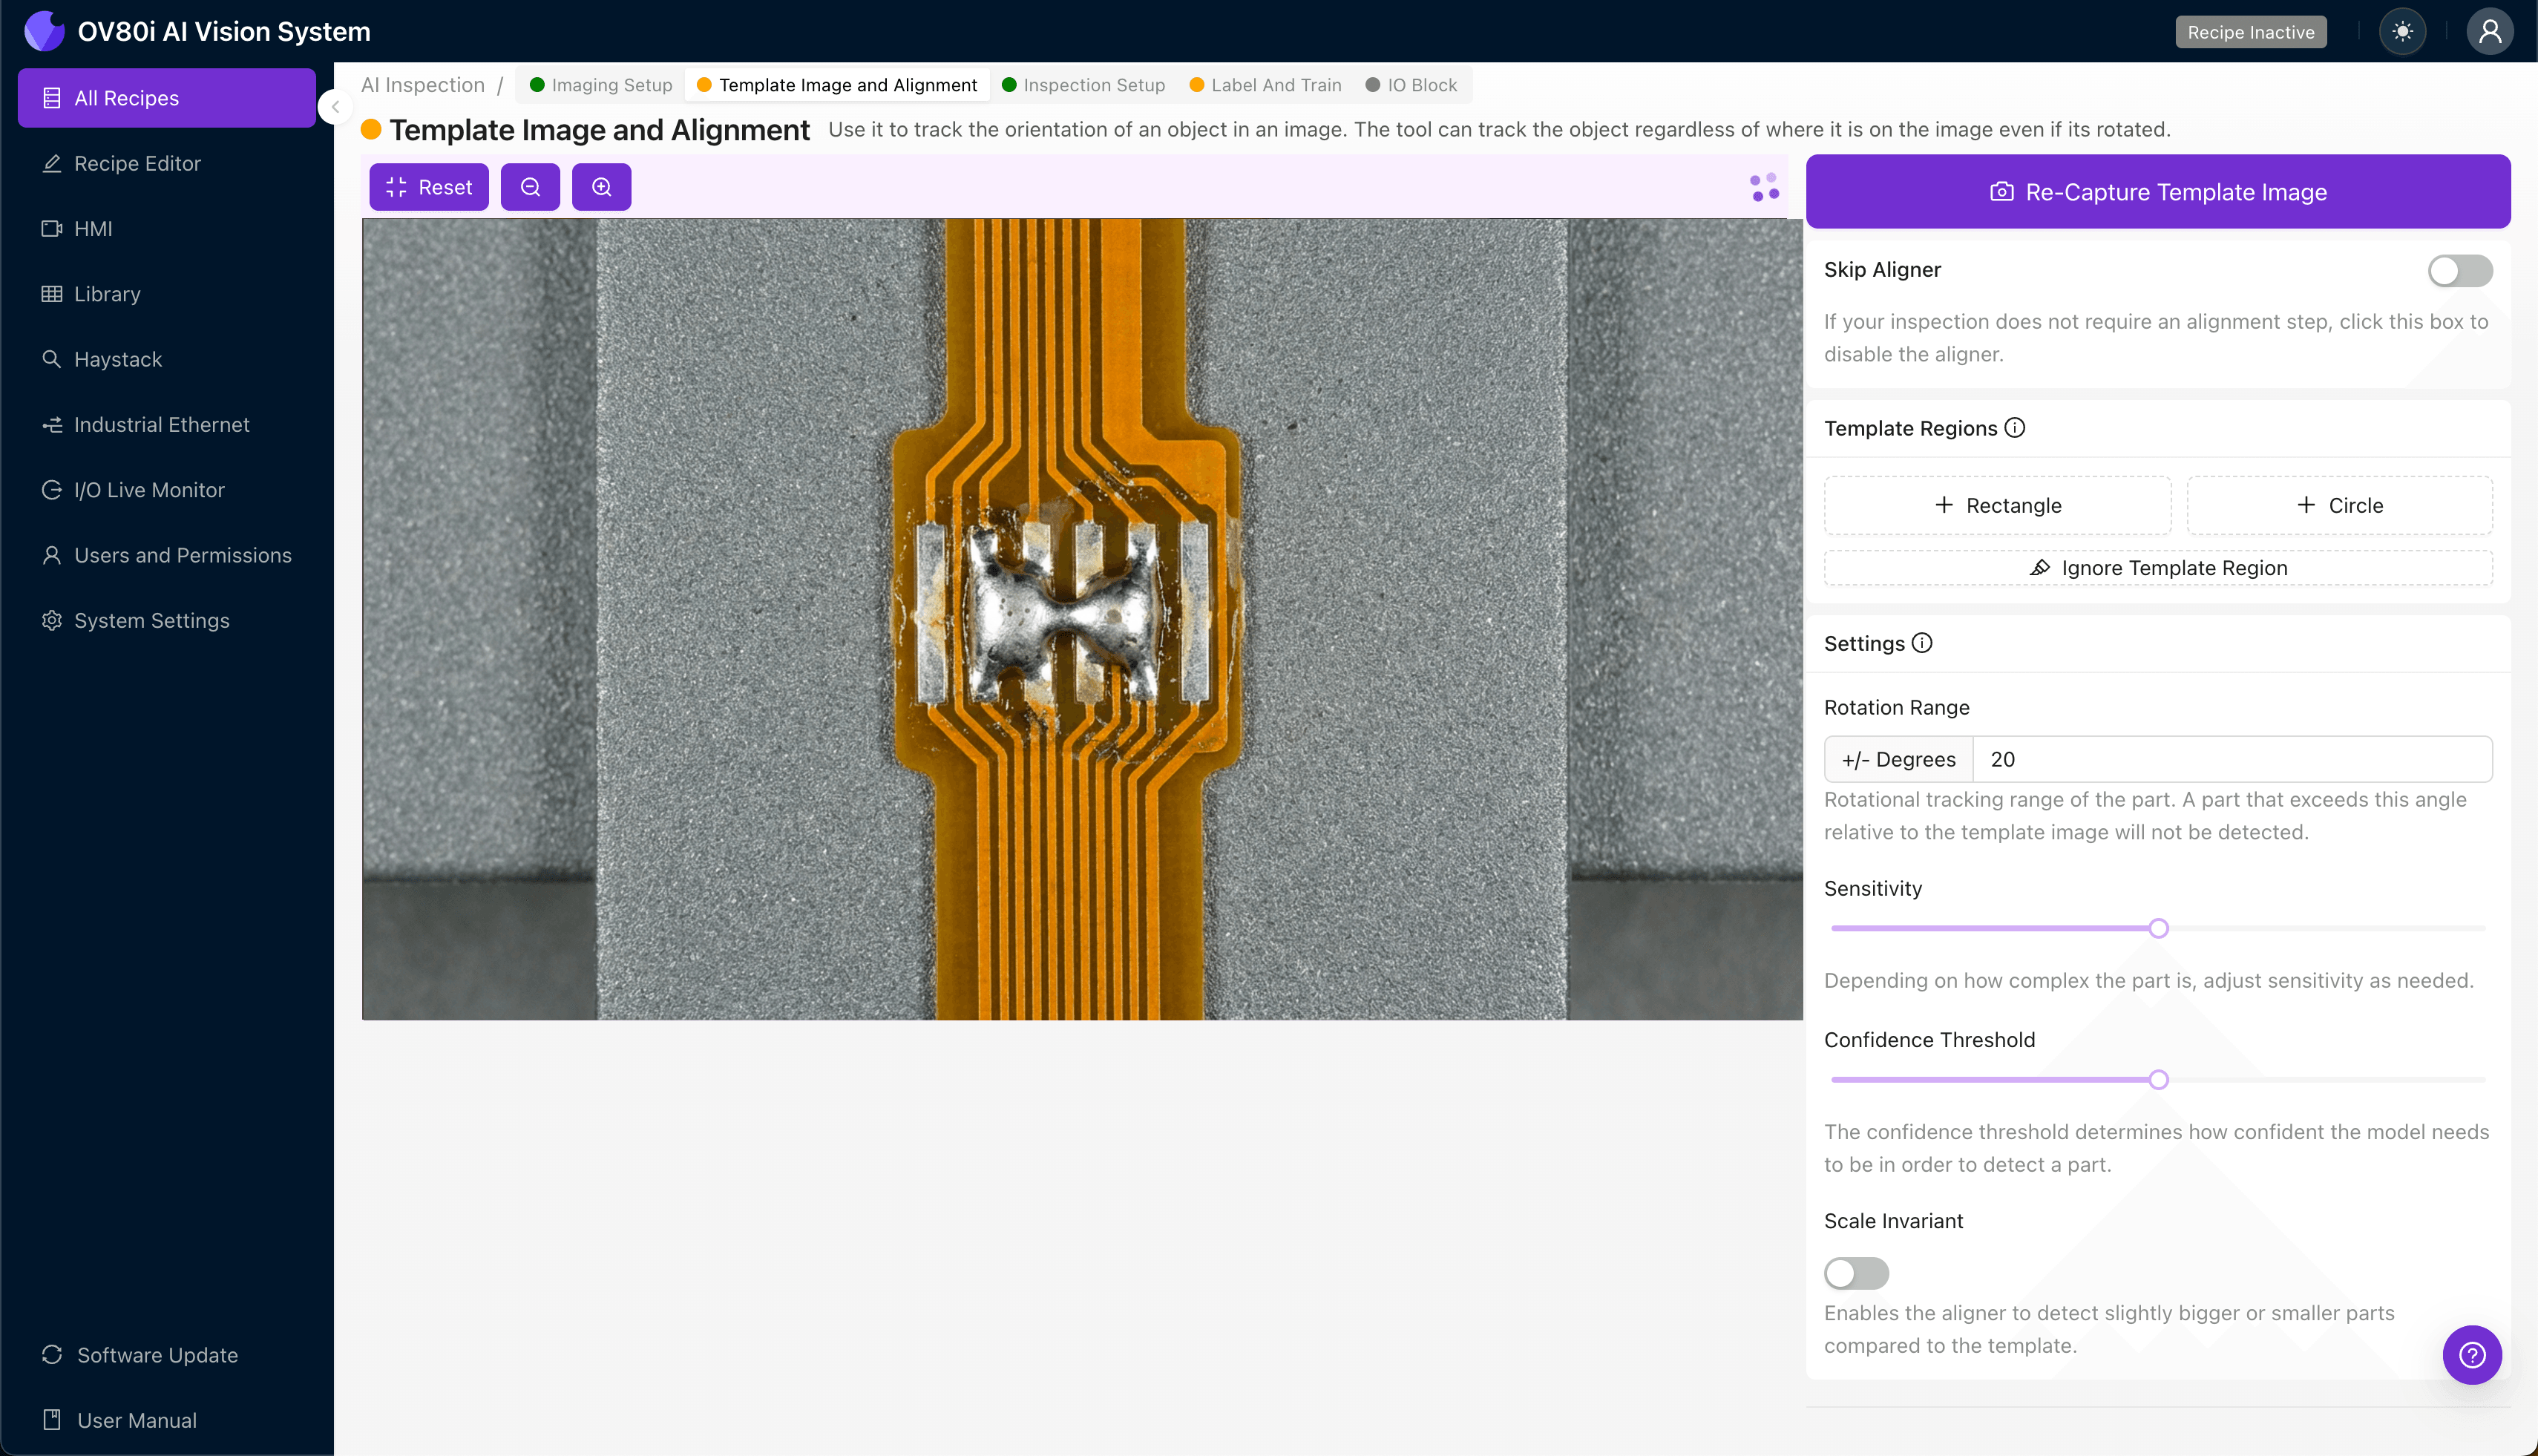Click the Rotation Range degrees input field
Image resolution: width=2538 pixels, height=1456 pixels.
pos(2231,759)
